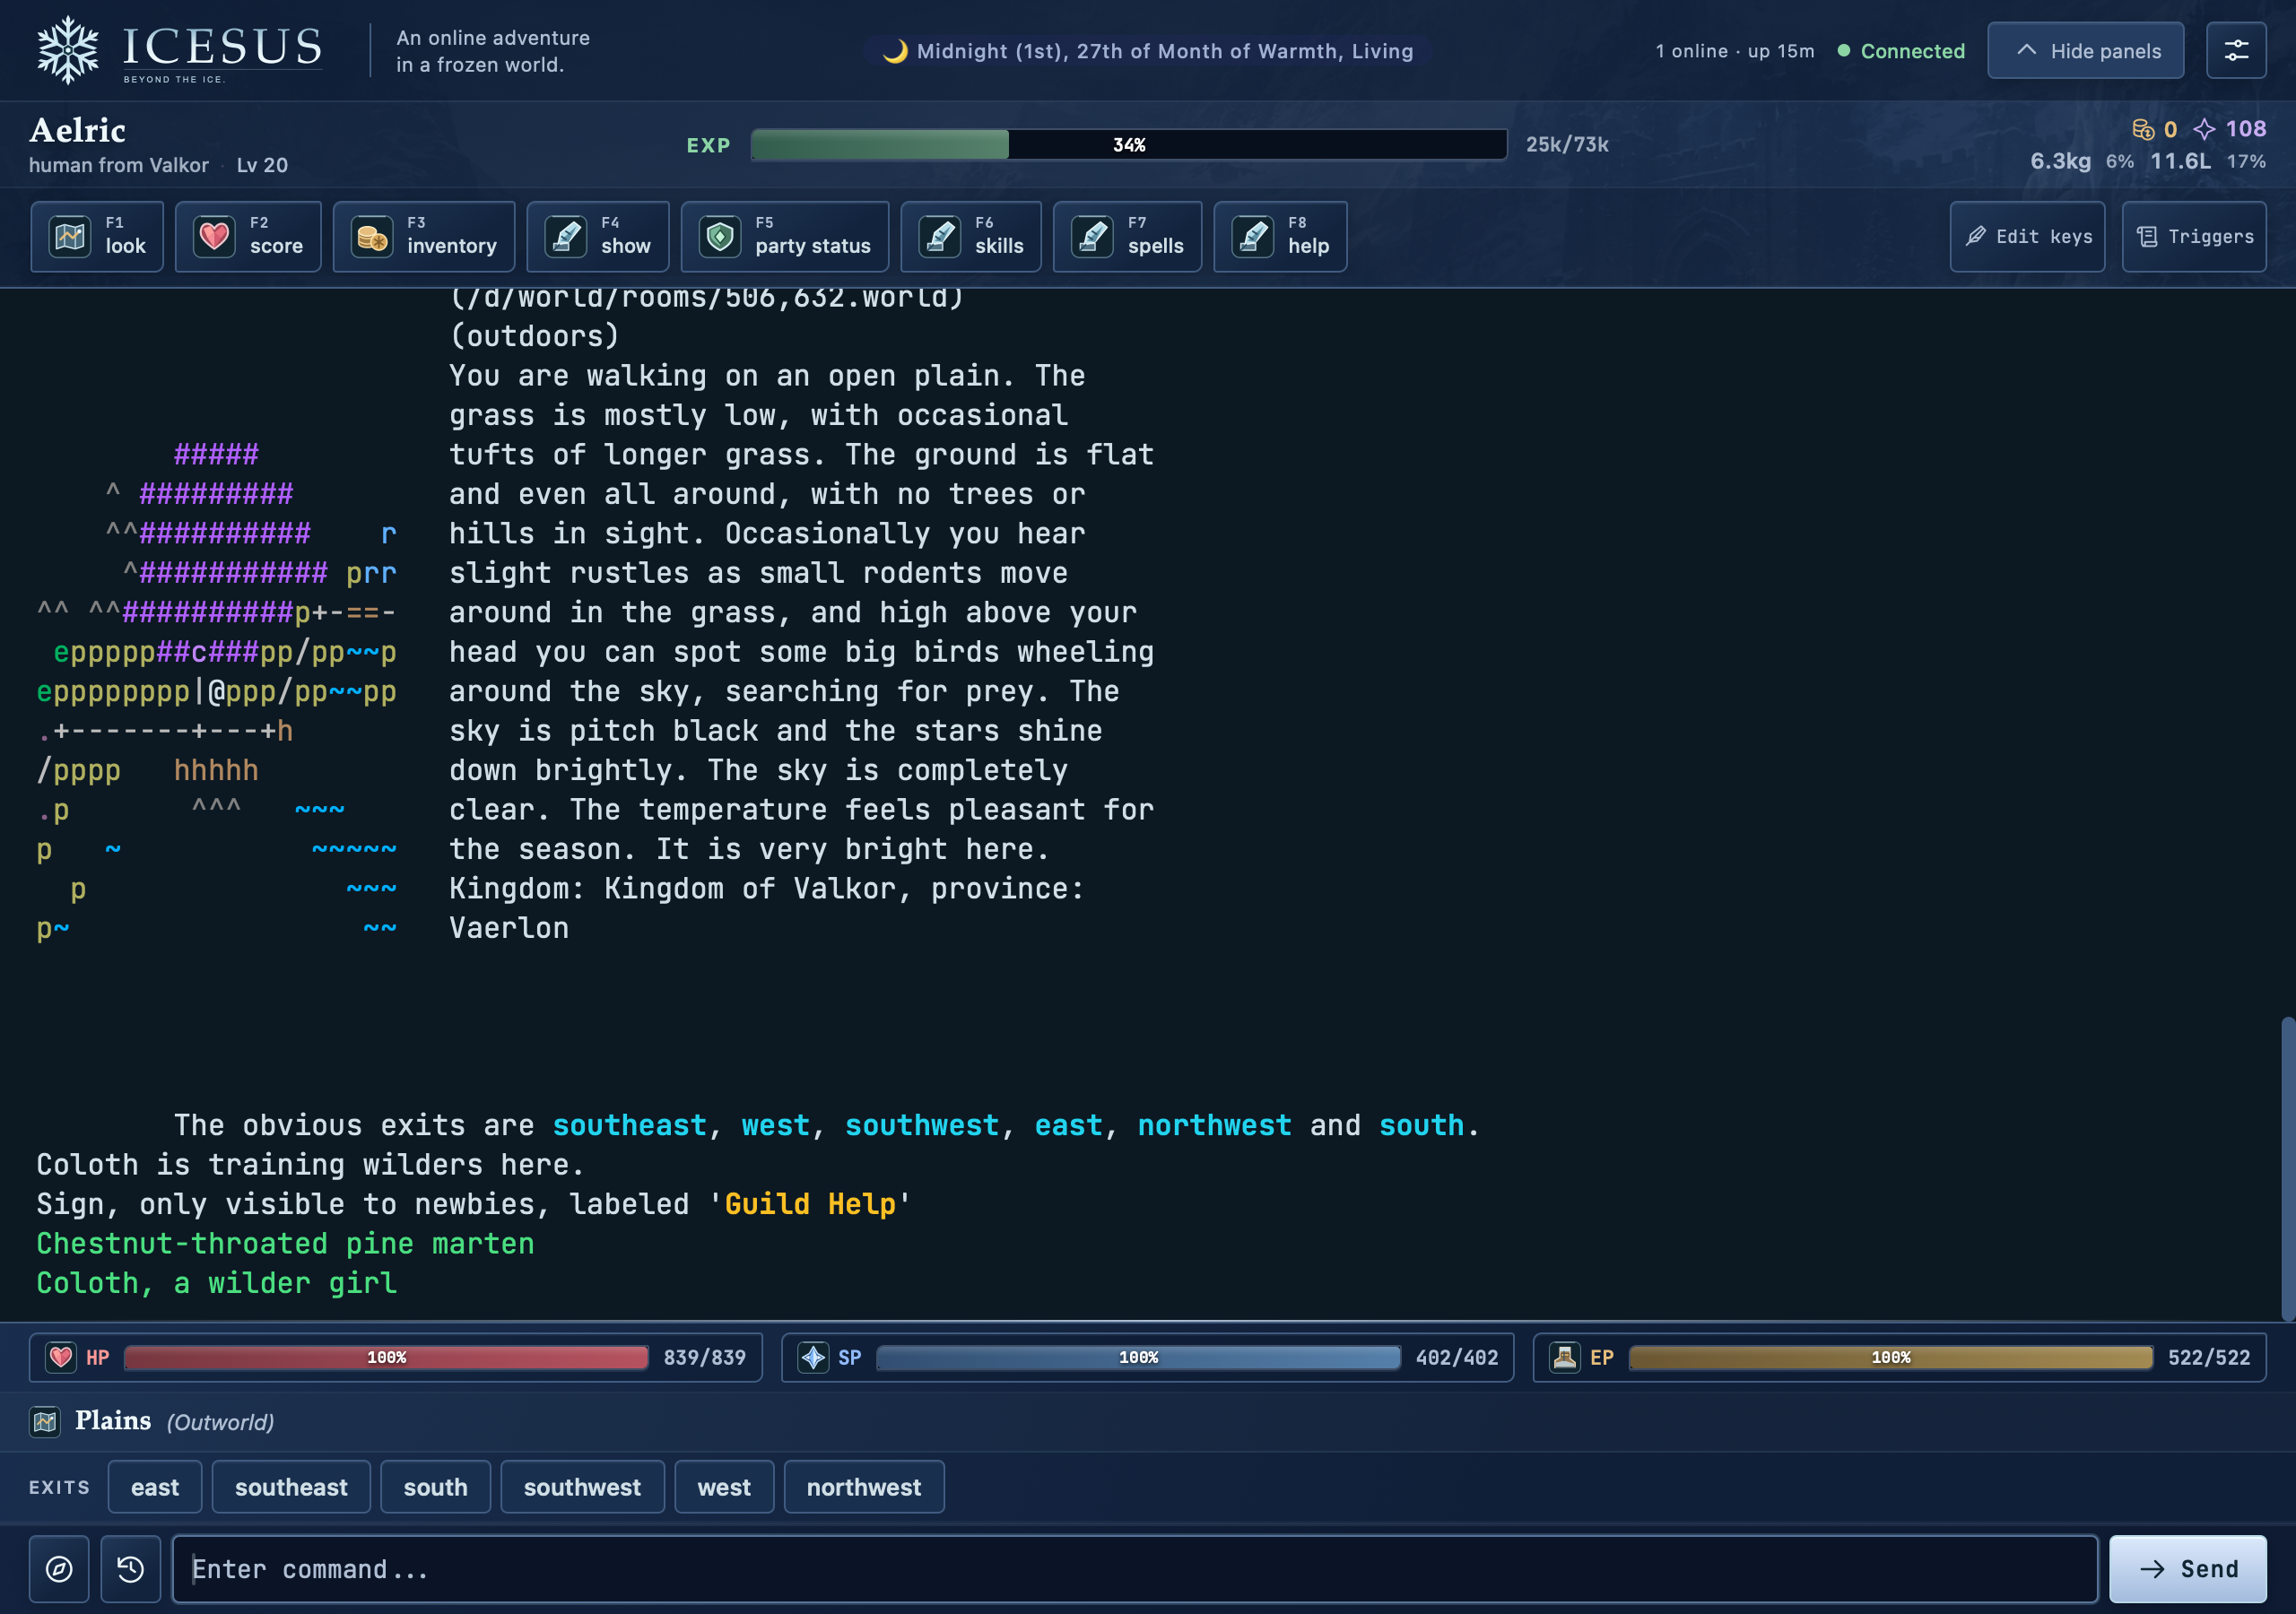
Task: Click the F7 spells quill icon
Action: (1093, 237)
